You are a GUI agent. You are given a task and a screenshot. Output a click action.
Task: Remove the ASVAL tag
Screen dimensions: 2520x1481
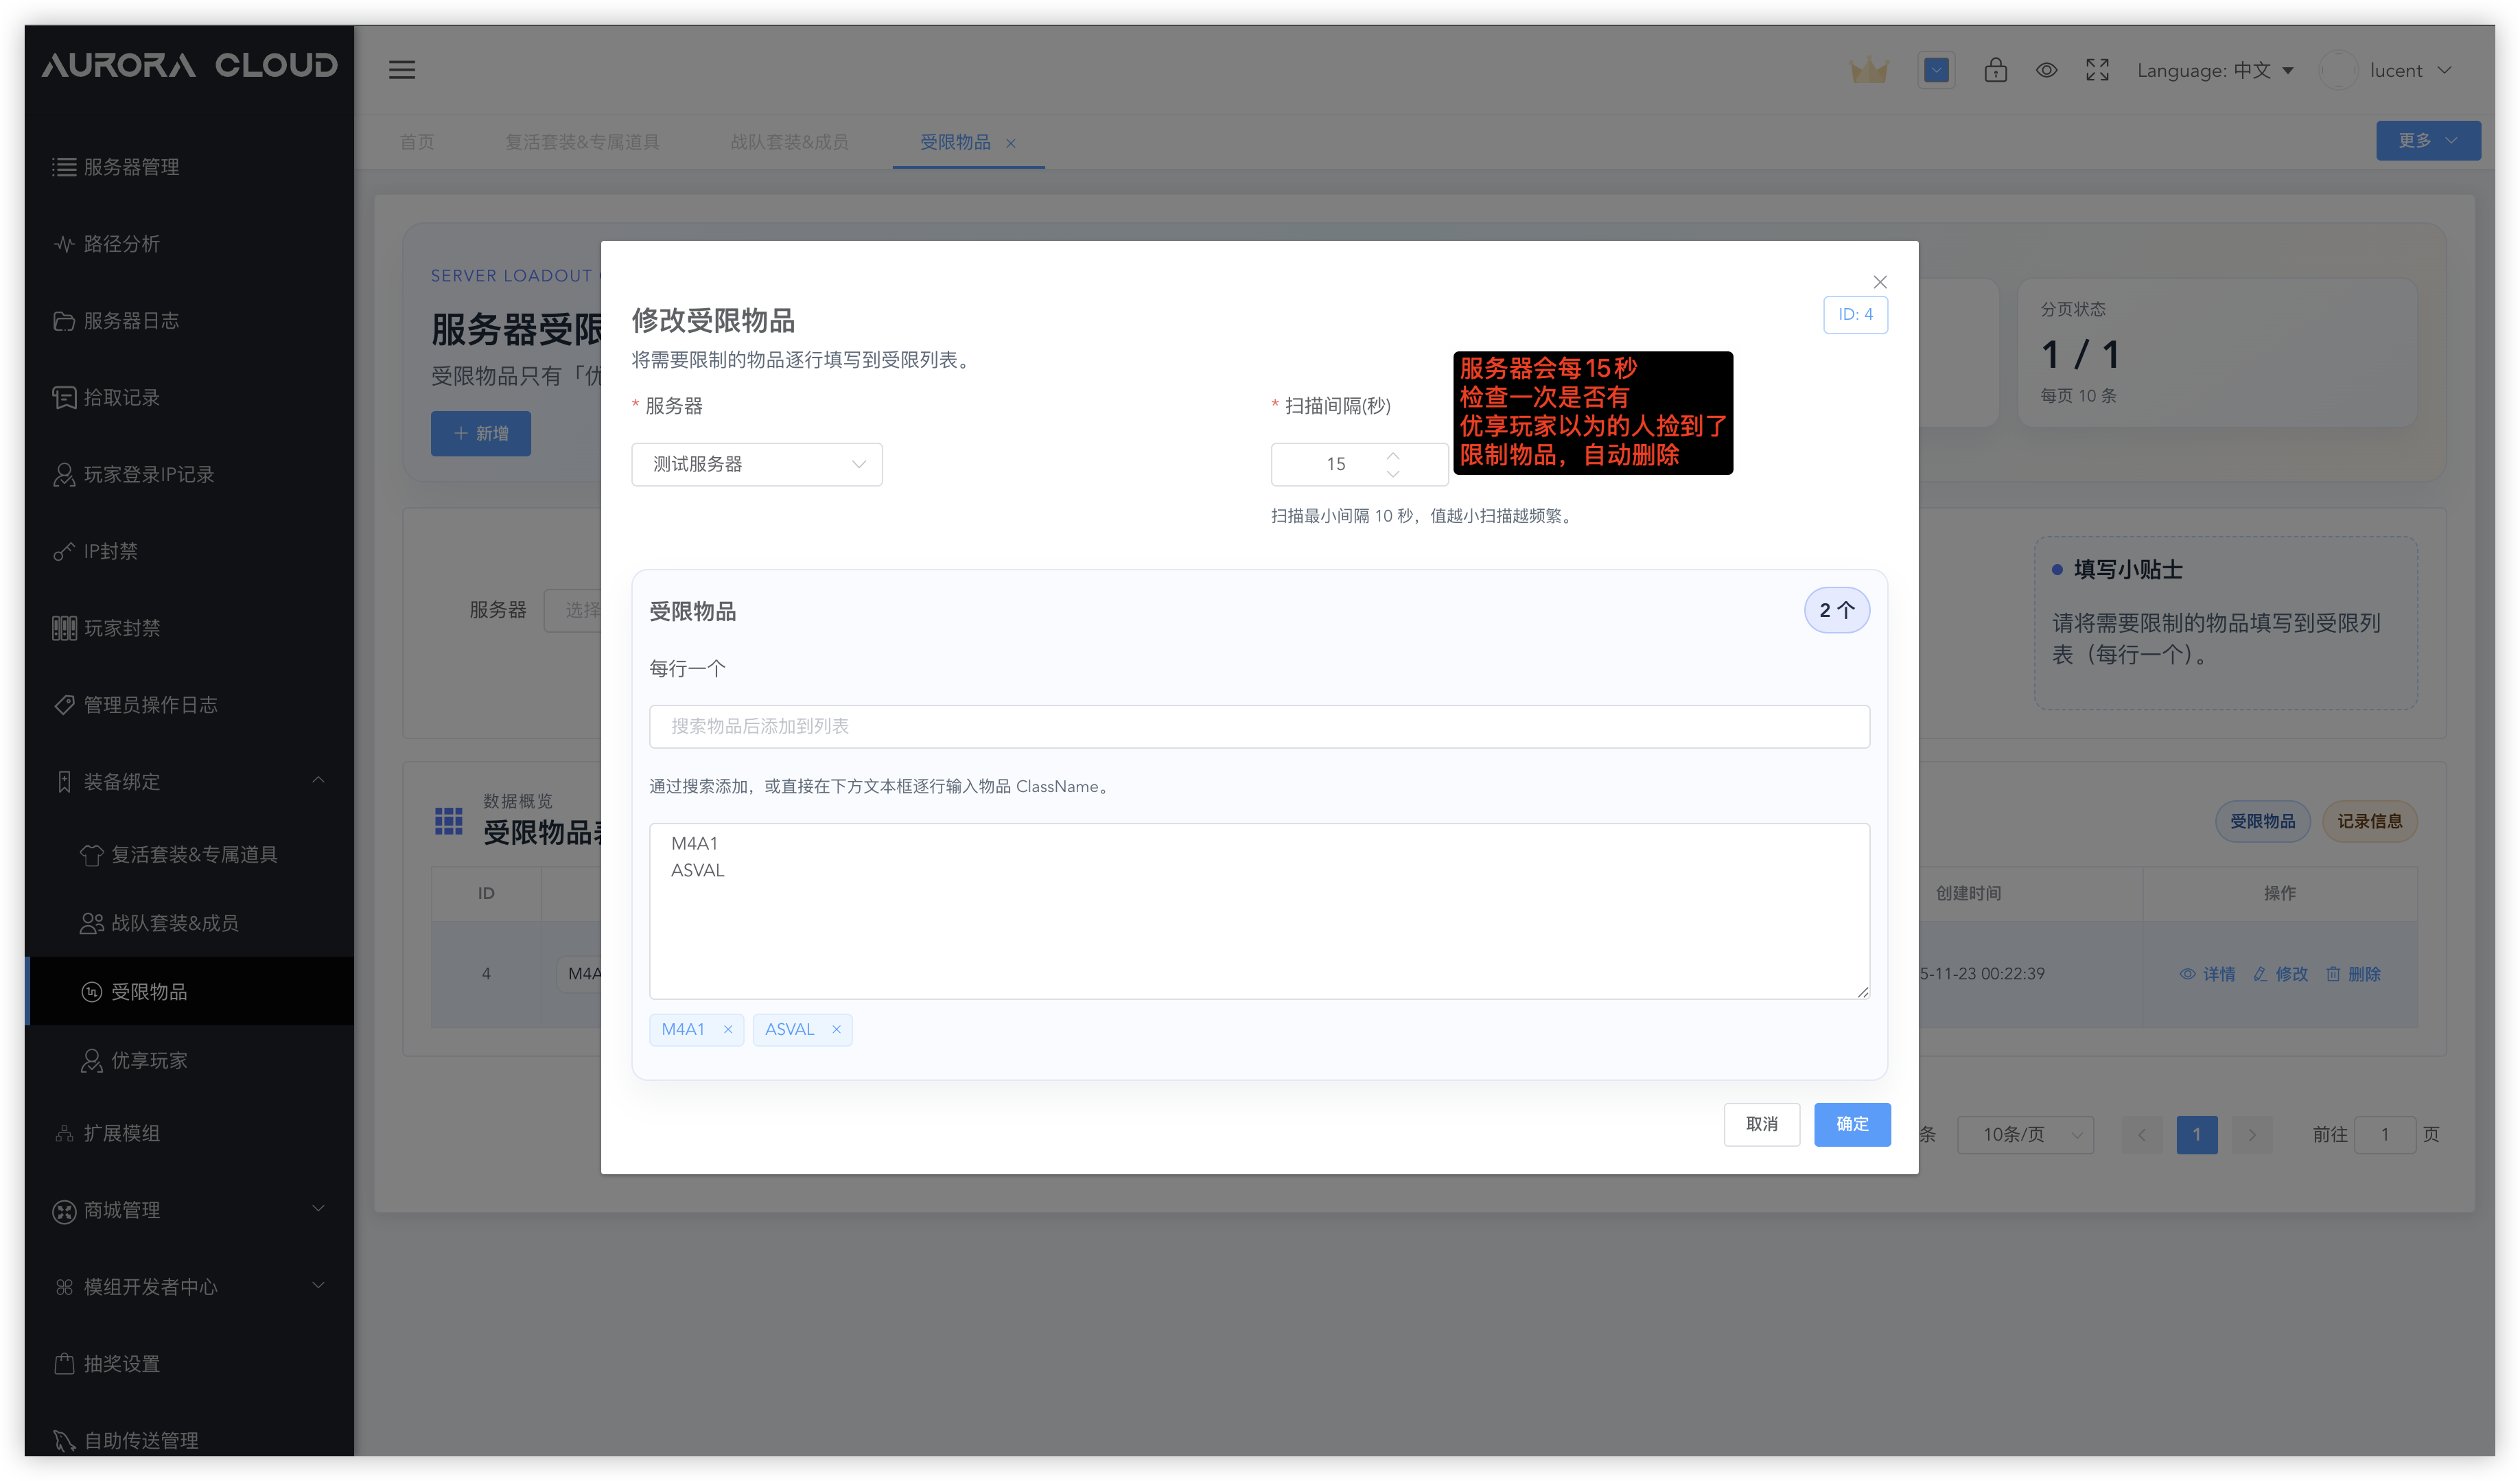tap(836, 1030)
